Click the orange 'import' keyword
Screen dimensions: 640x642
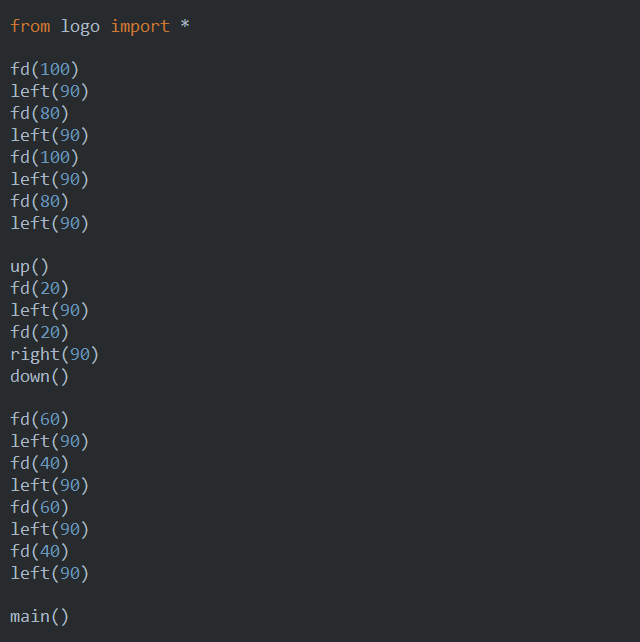click(x=140, y=27)
